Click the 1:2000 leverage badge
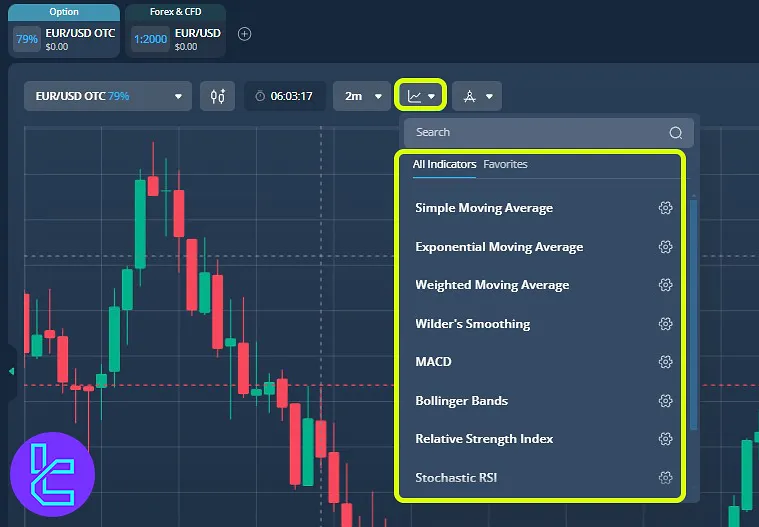 (150, 39)
